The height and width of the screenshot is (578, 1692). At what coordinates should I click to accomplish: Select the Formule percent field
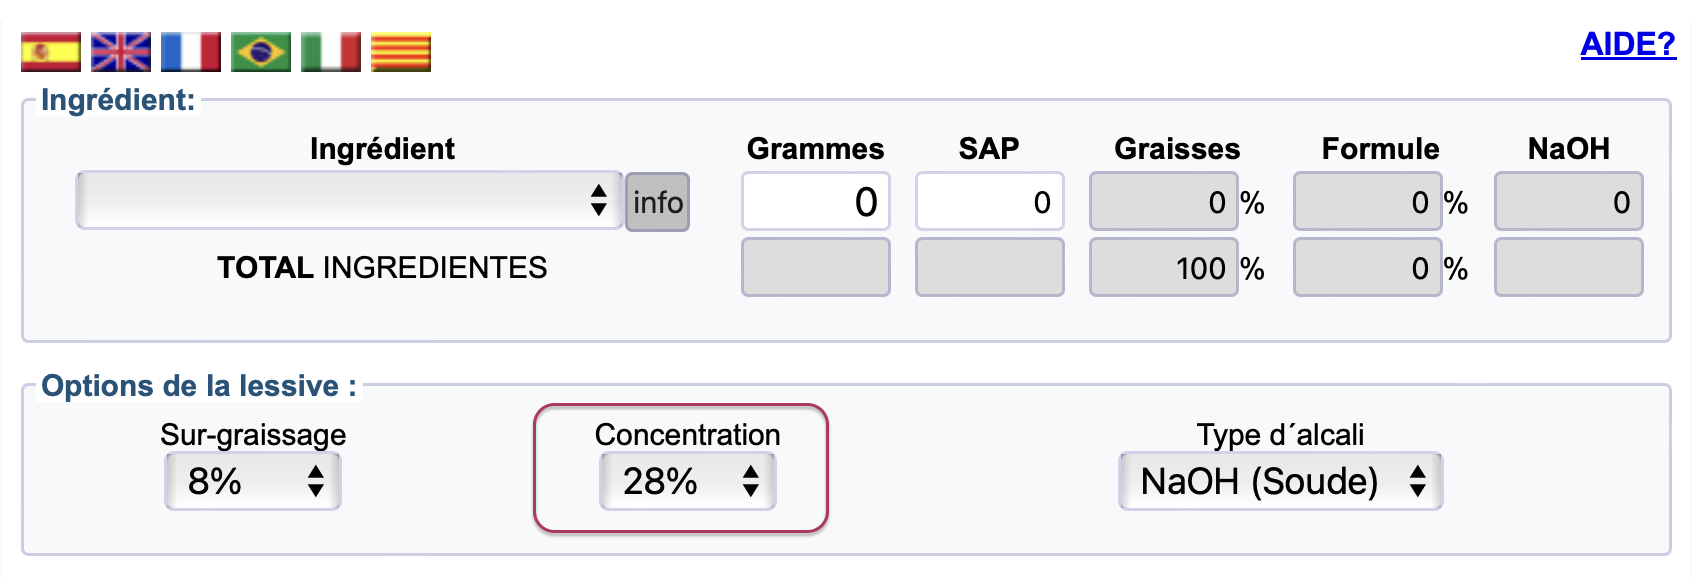coord(1366,202)
